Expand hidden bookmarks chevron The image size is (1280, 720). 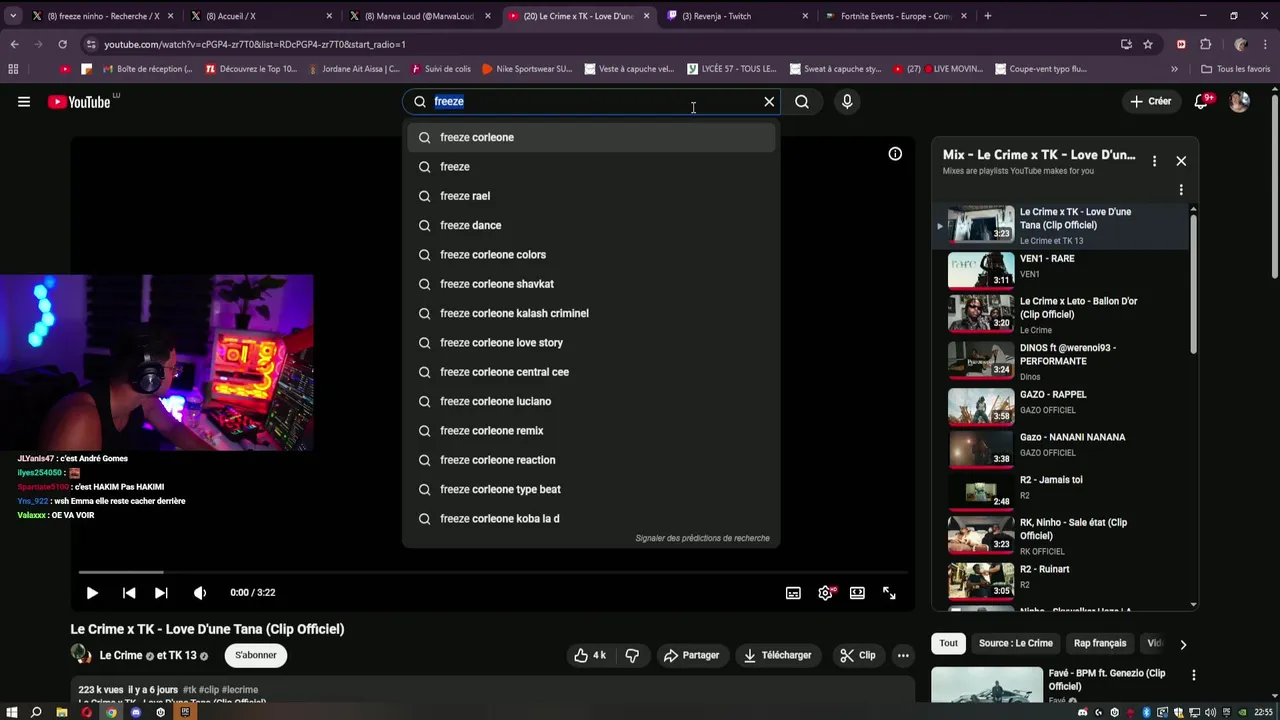(1174, 69)
